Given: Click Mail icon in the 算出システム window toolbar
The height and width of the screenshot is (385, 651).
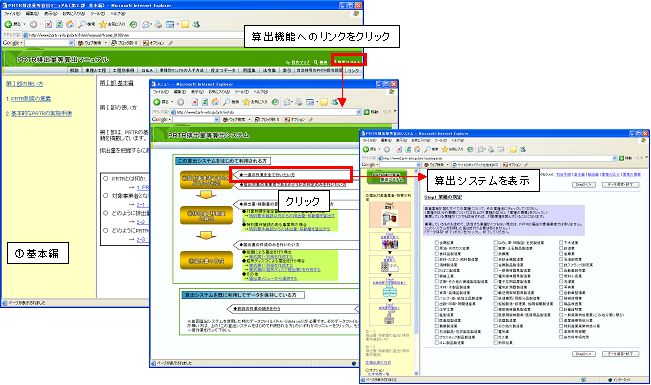Looking at the screenshot, I should (482, 149).
